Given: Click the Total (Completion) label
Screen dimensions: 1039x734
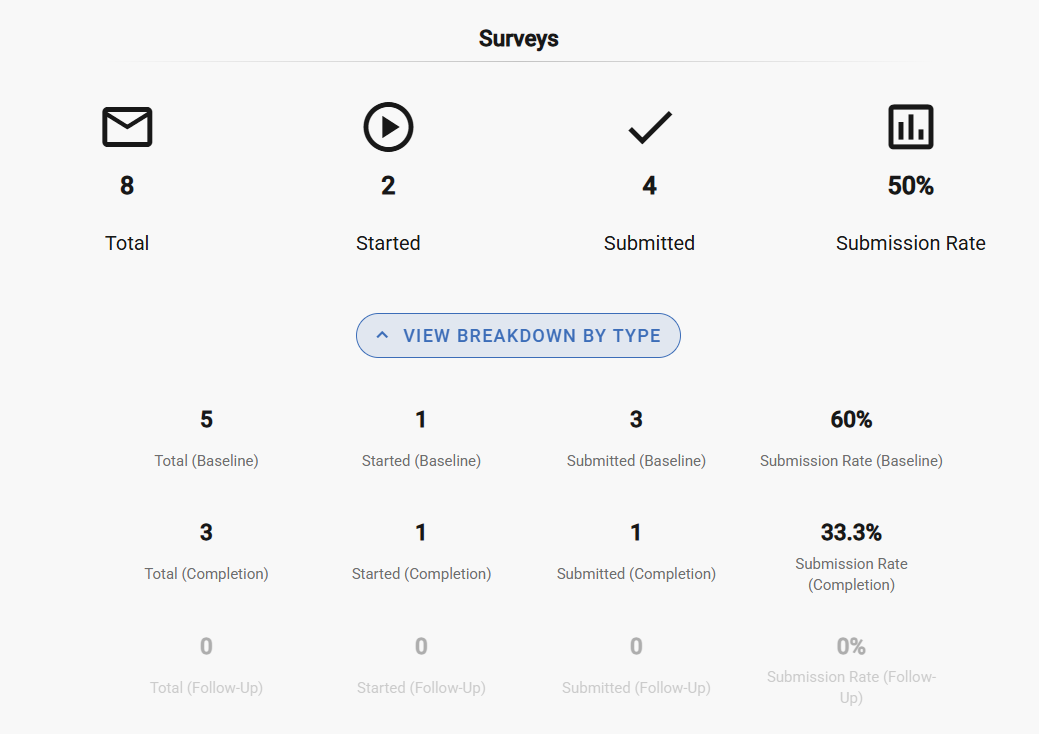Looking at the screenshot, I should (206, 574).
